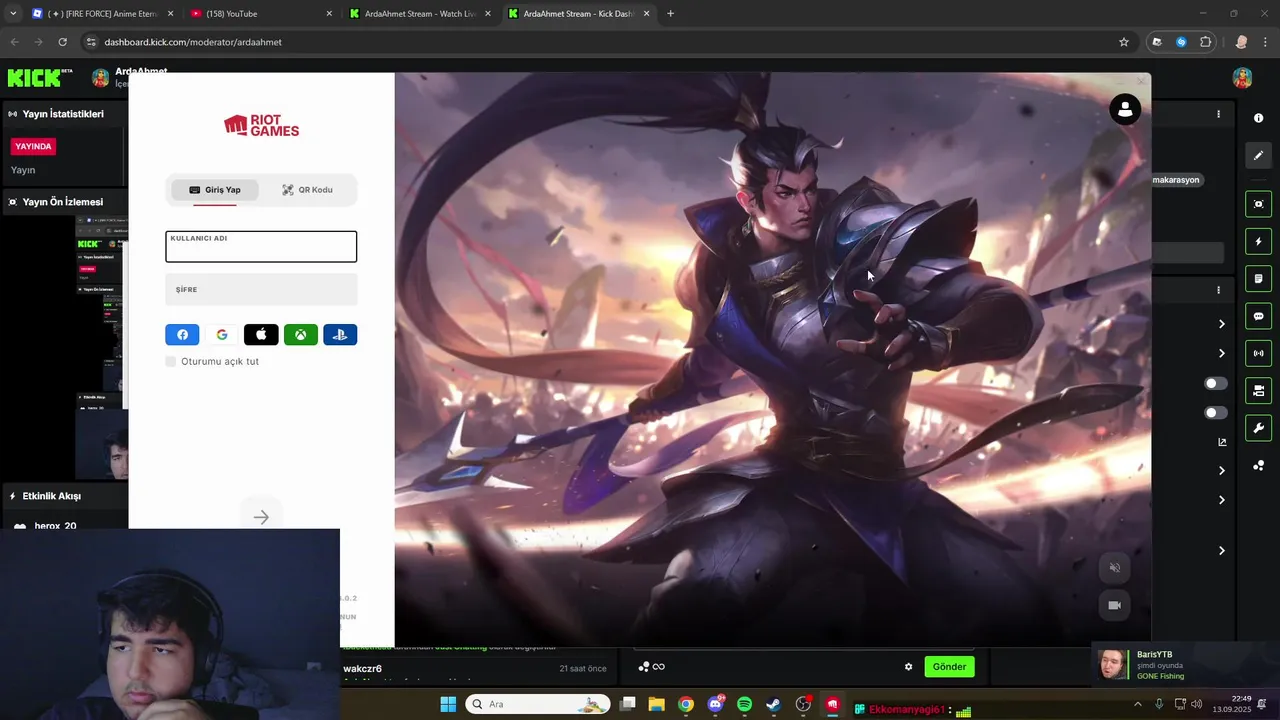
Task: Click the KULLANICI ADI username field
Action: [x=261, y=246]
